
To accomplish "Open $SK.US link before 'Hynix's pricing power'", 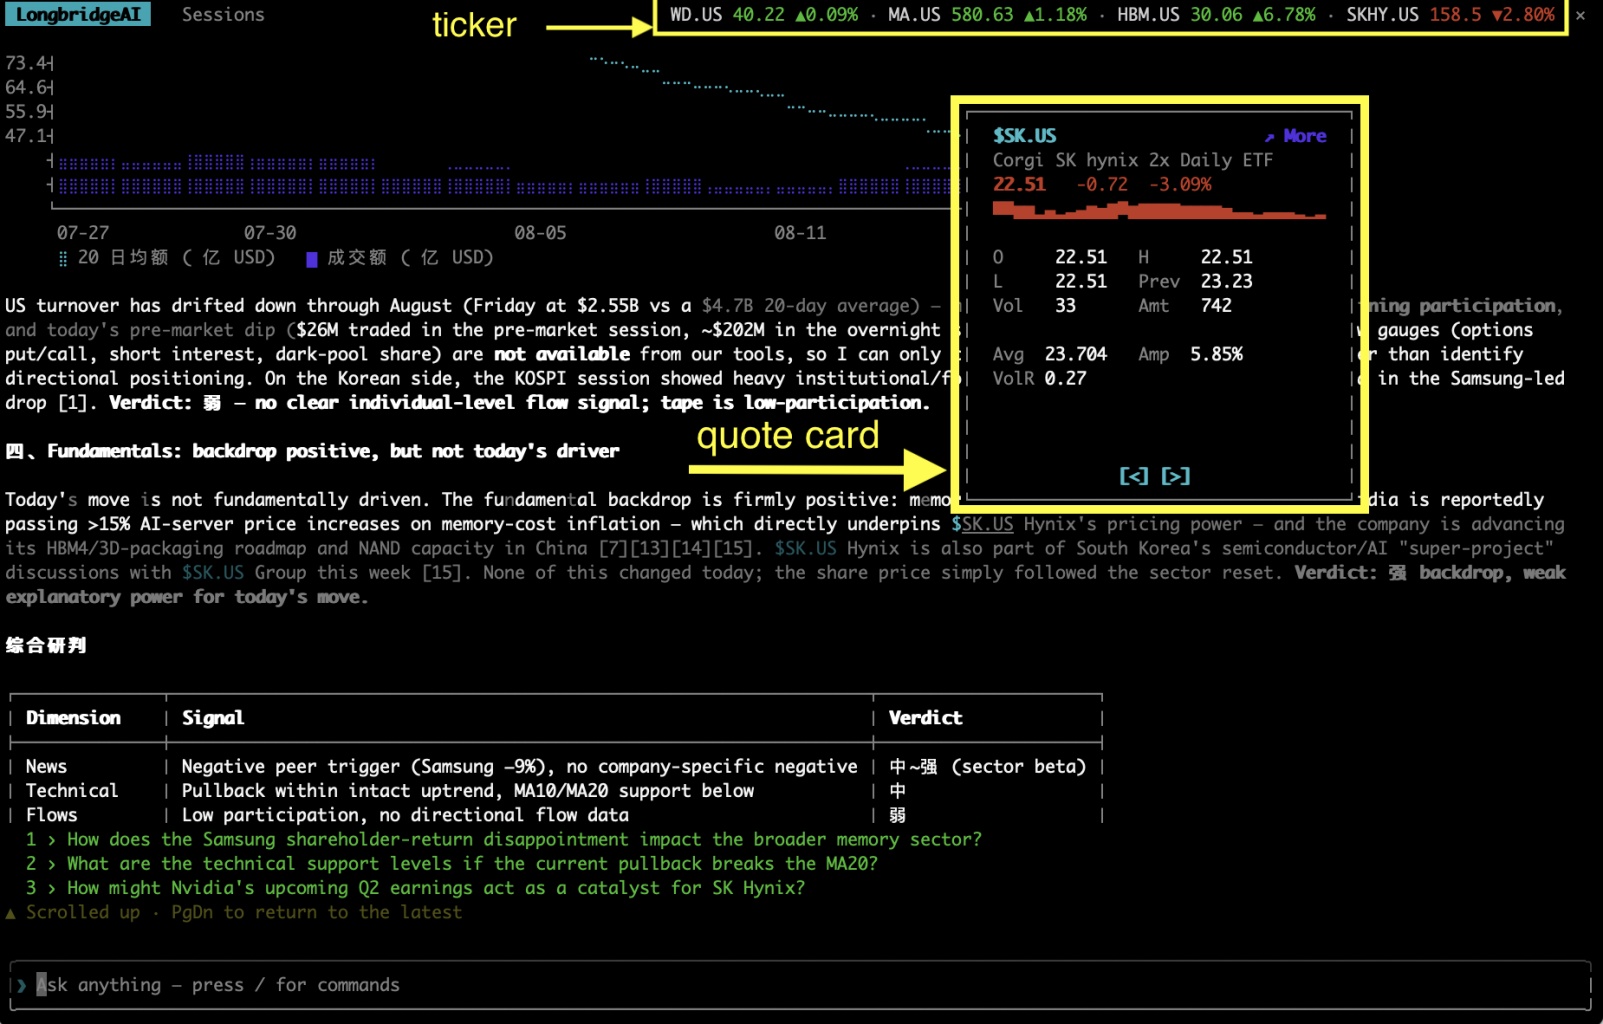I will coord(982,524).
